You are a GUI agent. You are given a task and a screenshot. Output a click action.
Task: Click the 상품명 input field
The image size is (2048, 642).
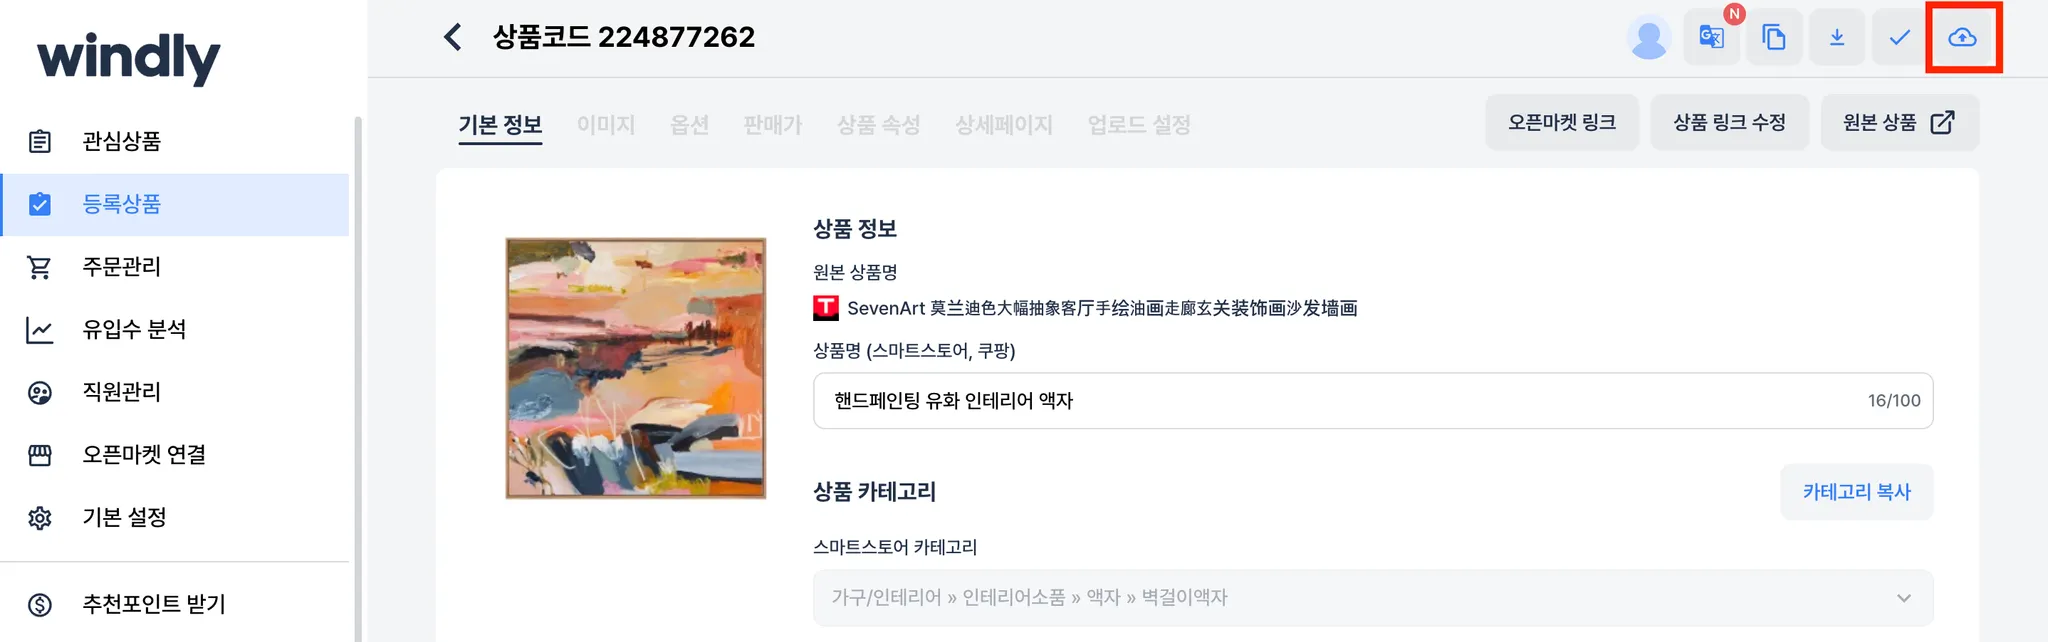(1373, 401)
